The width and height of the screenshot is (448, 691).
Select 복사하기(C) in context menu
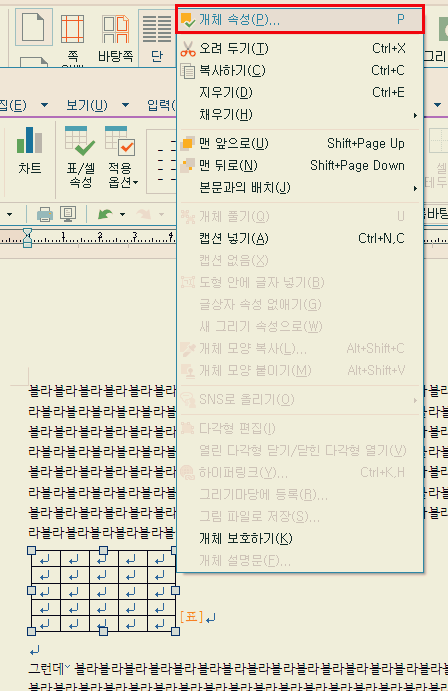tap(300, 71)
